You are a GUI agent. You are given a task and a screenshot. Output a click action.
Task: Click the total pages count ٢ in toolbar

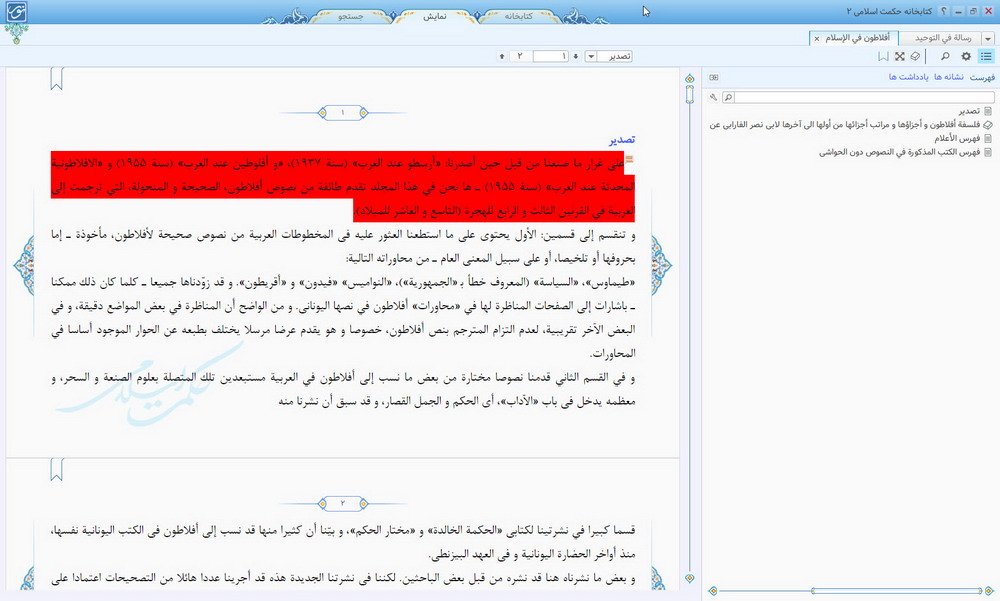tap(520, 56)
